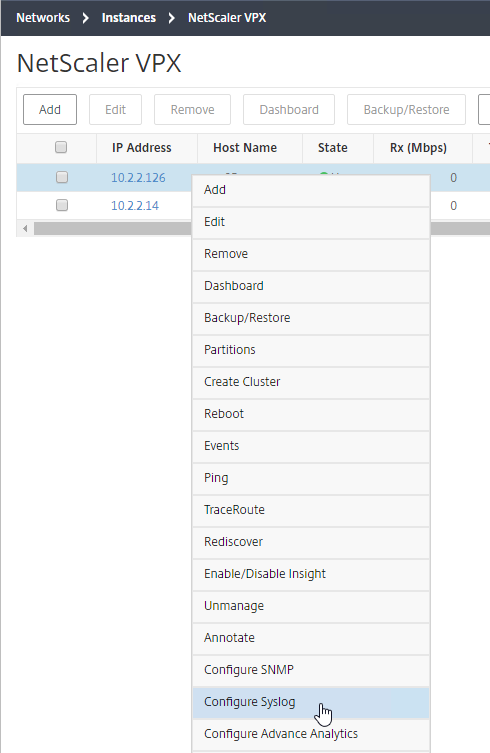490x753 pixels.
Task: Select Create Cluster menu option
Action: (311, 382)
